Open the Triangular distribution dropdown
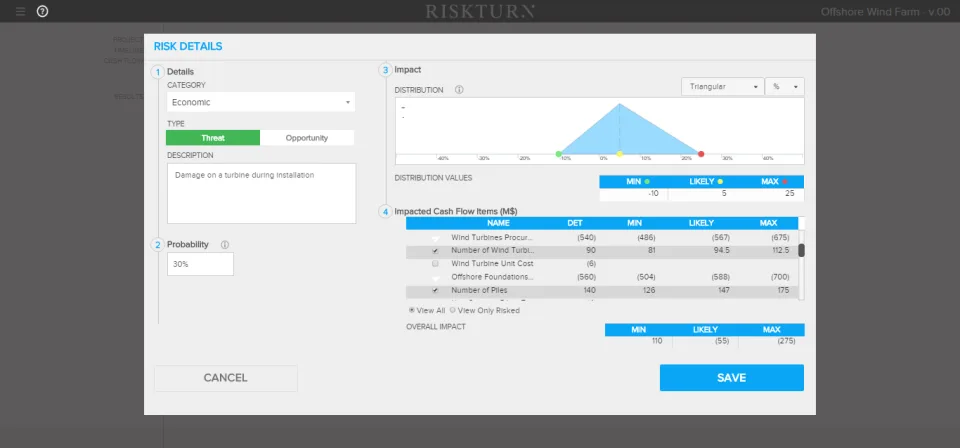The width and height of the screenshot is (960, 448). click(722, 87)
